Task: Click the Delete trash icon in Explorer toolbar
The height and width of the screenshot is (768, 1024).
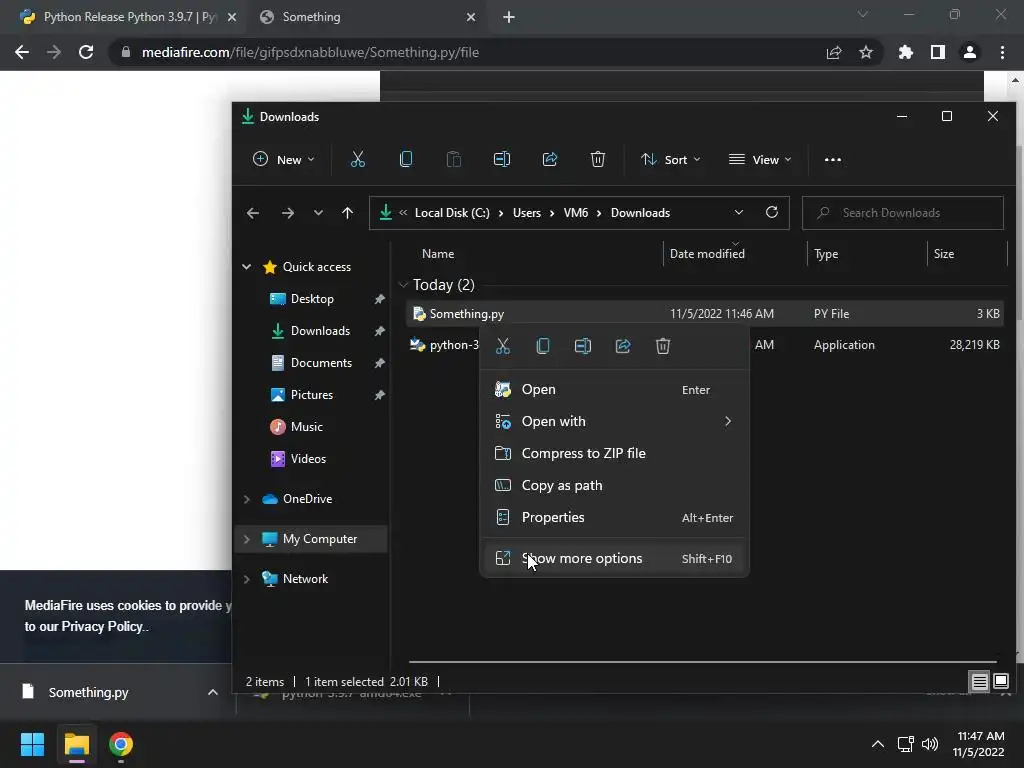Action: click(598, 159)
